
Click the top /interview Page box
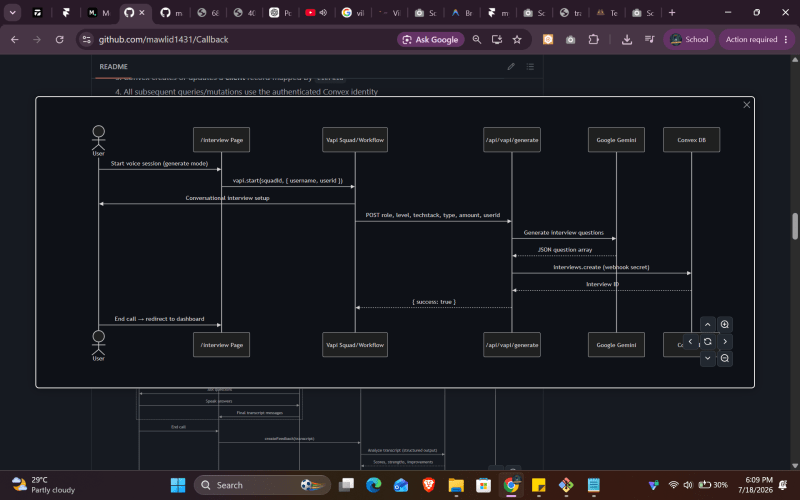click(x=221, y=140)
